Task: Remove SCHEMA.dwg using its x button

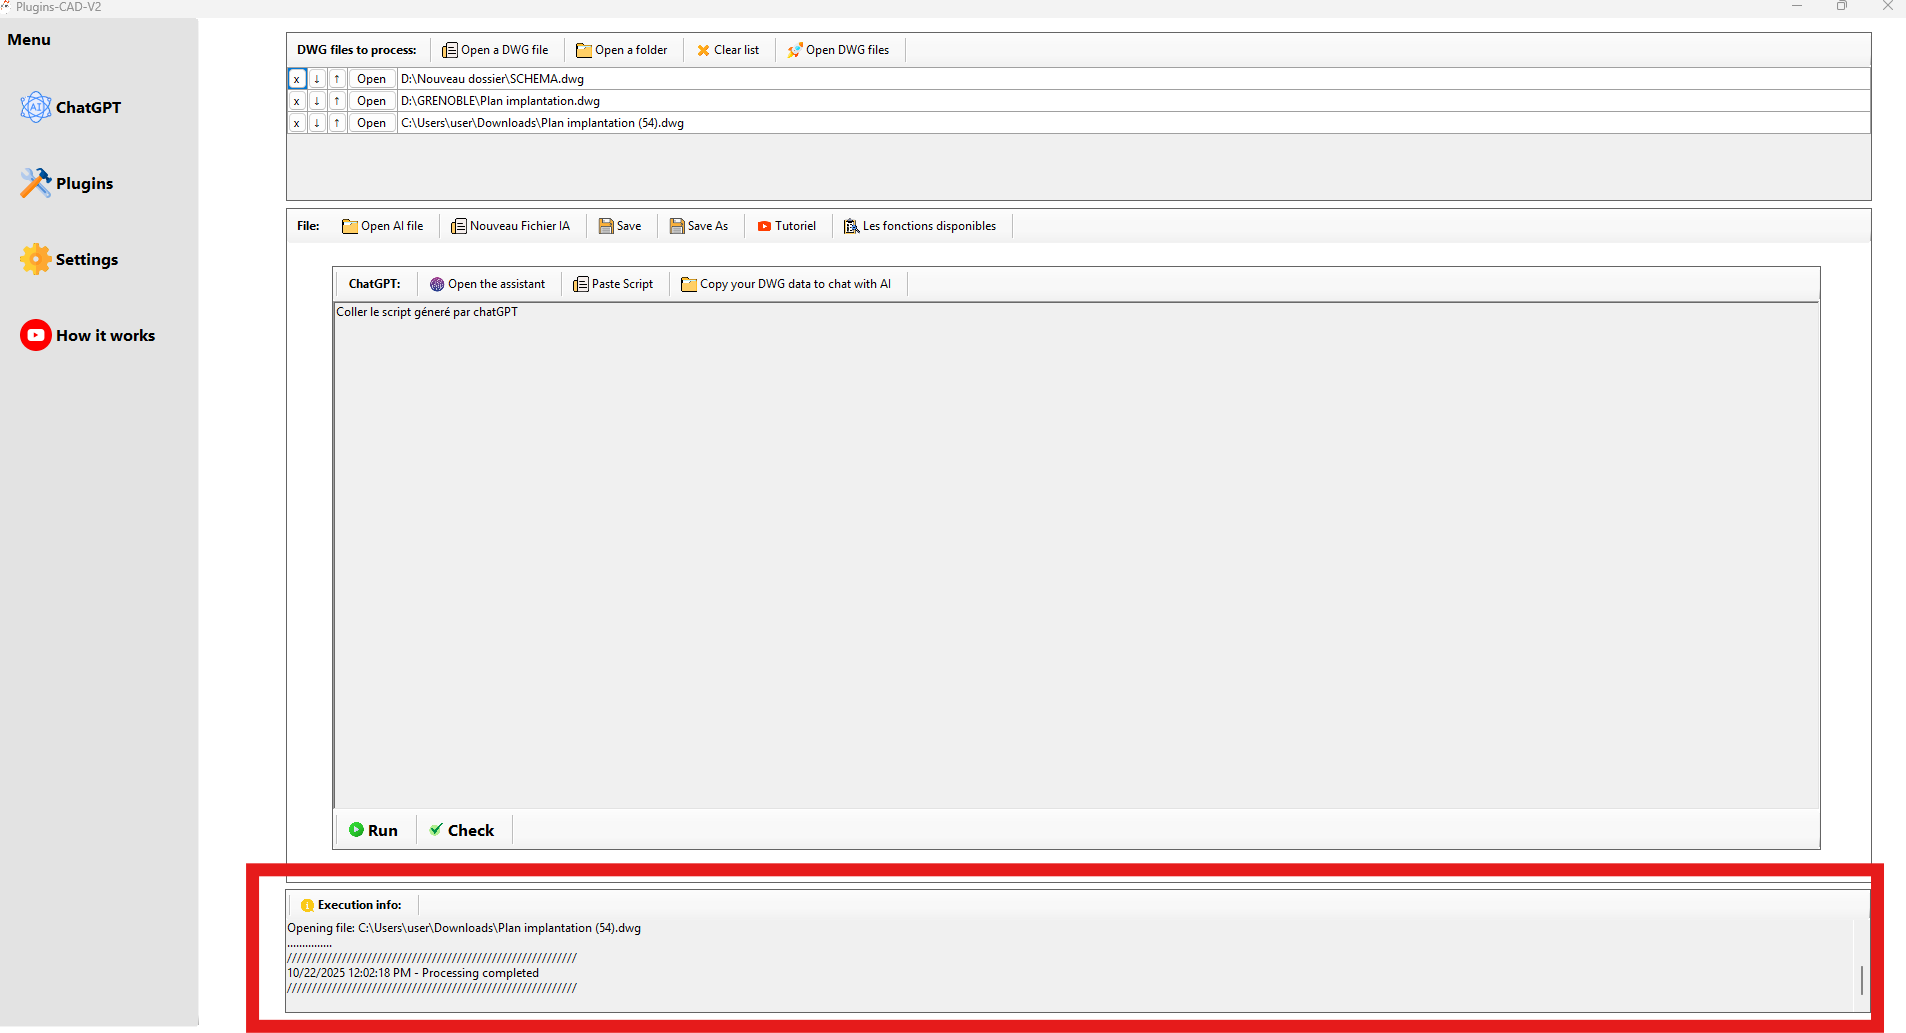Action: click(x=297, y=79)
